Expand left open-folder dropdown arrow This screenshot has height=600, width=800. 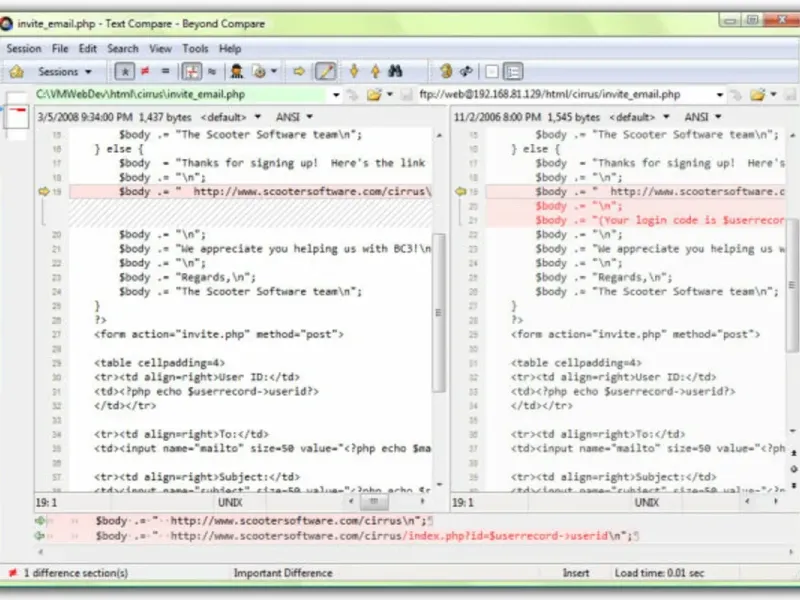[x=390, y=94]
